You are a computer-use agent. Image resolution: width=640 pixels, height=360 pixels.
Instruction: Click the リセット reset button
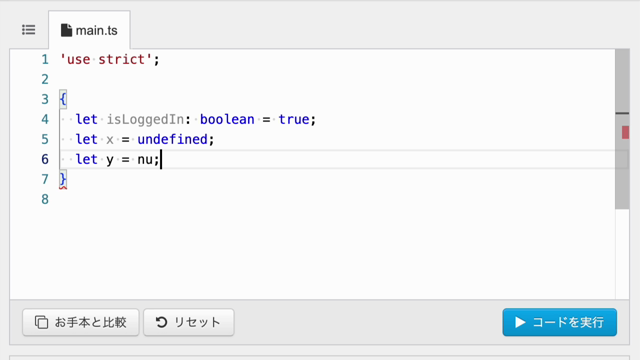[x=189, y=322]
